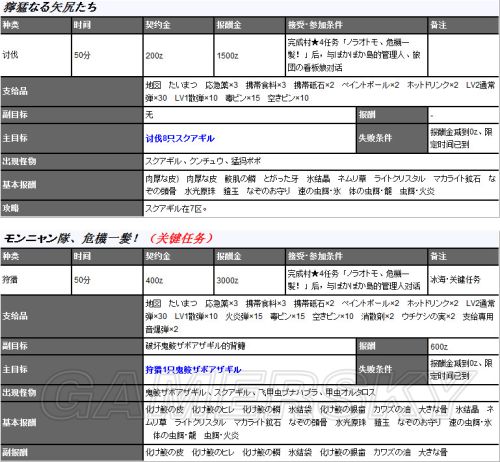
Task: Click reward item とがった牙
Action: click(x=281, y=179)
